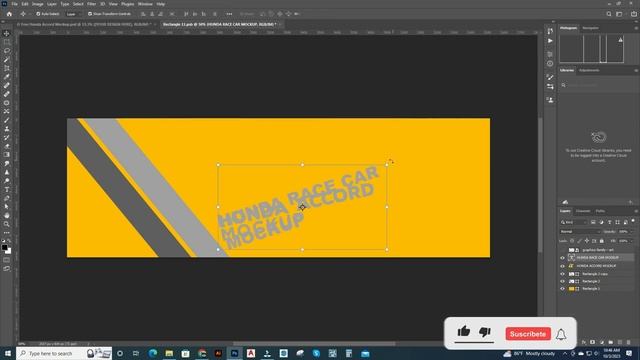The height and width of the screenshot is (360, 640).
Task: Open the Window menu
Action: (x=145, y=4)
